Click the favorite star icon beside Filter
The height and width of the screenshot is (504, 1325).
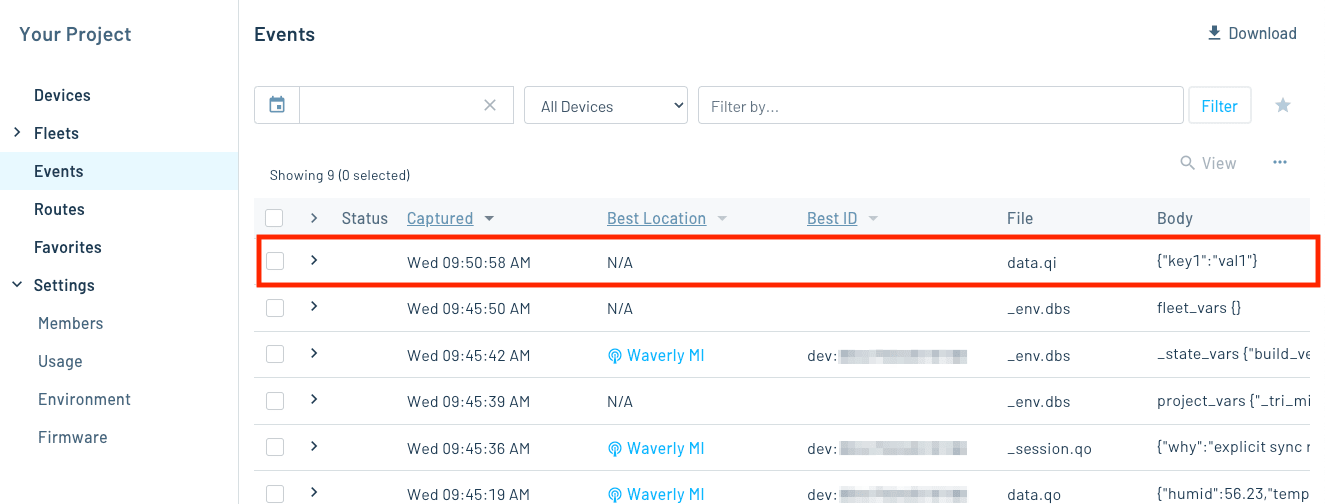[1283, 105]
